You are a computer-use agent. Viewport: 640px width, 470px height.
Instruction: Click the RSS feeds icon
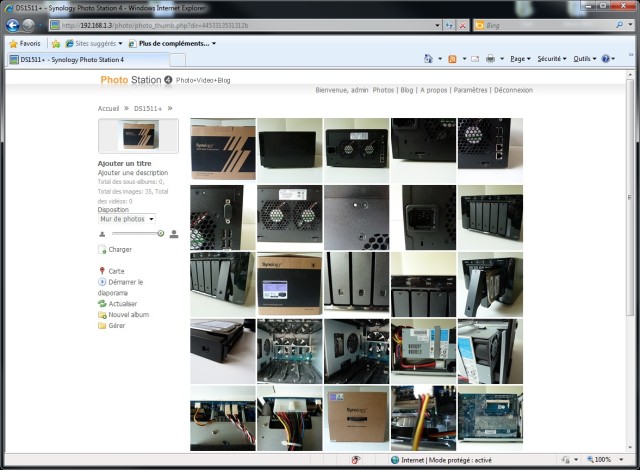click(x=452, y=59)
